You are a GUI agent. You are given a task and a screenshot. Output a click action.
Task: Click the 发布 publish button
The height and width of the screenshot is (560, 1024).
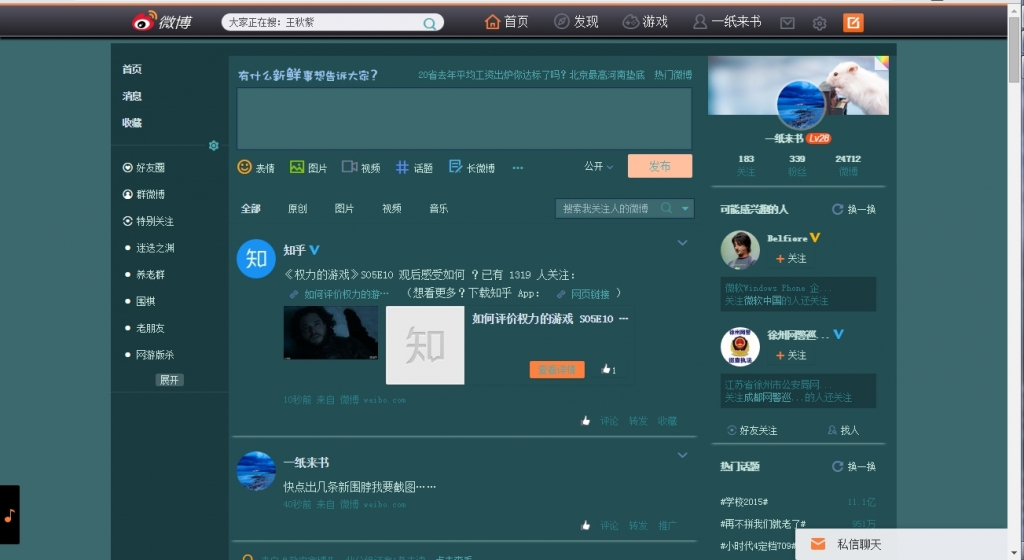pos(660,166)
